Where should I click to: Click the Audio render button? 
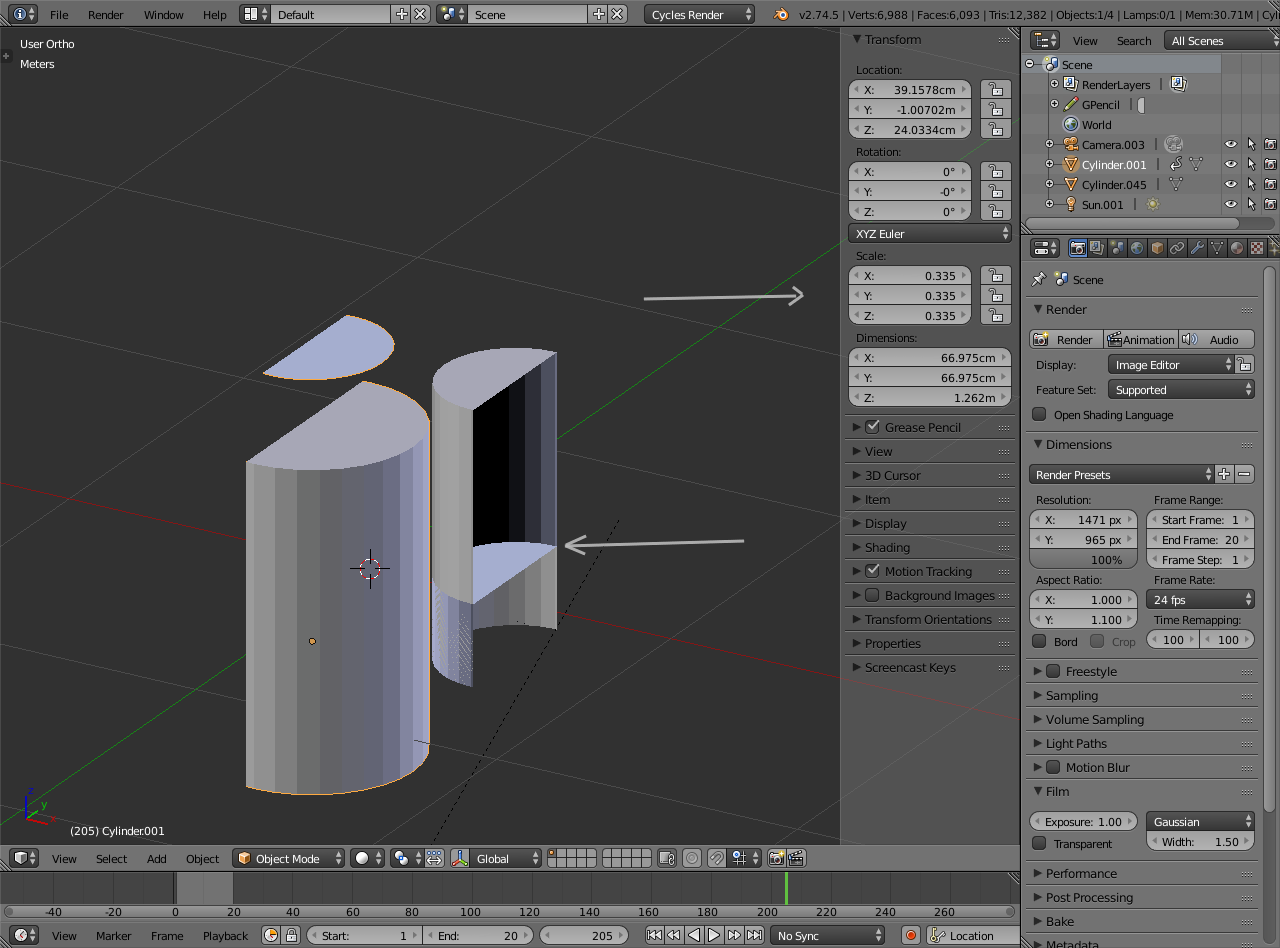pyautogui.click(x=1216, y=340)
